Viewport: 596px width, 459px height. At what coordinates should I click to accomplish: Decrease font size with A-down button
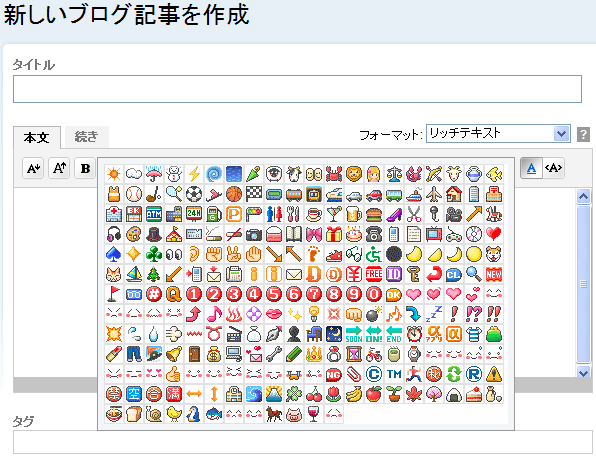[33, 168]
